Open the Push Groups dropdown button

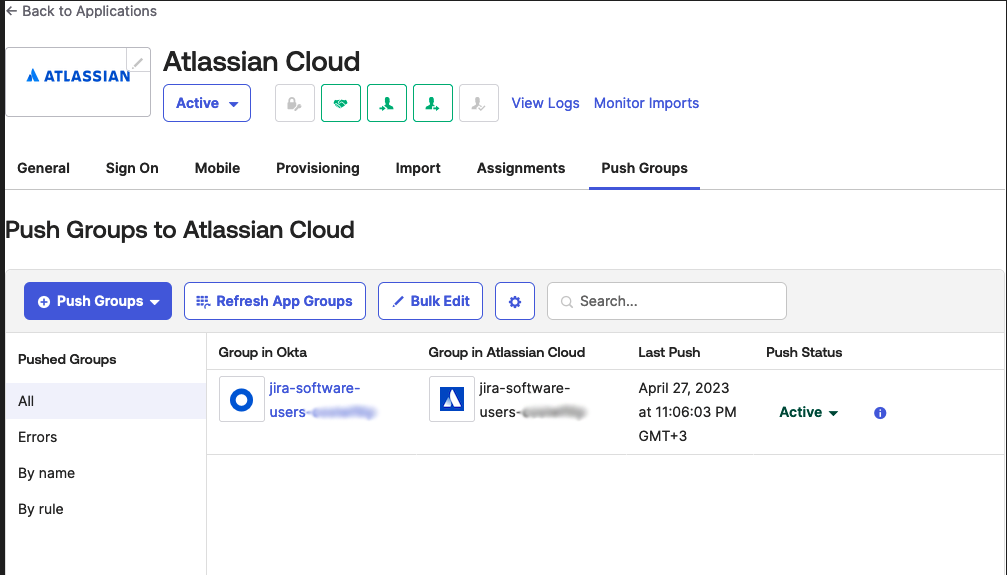pyautogui.click(x=98, y=301)
